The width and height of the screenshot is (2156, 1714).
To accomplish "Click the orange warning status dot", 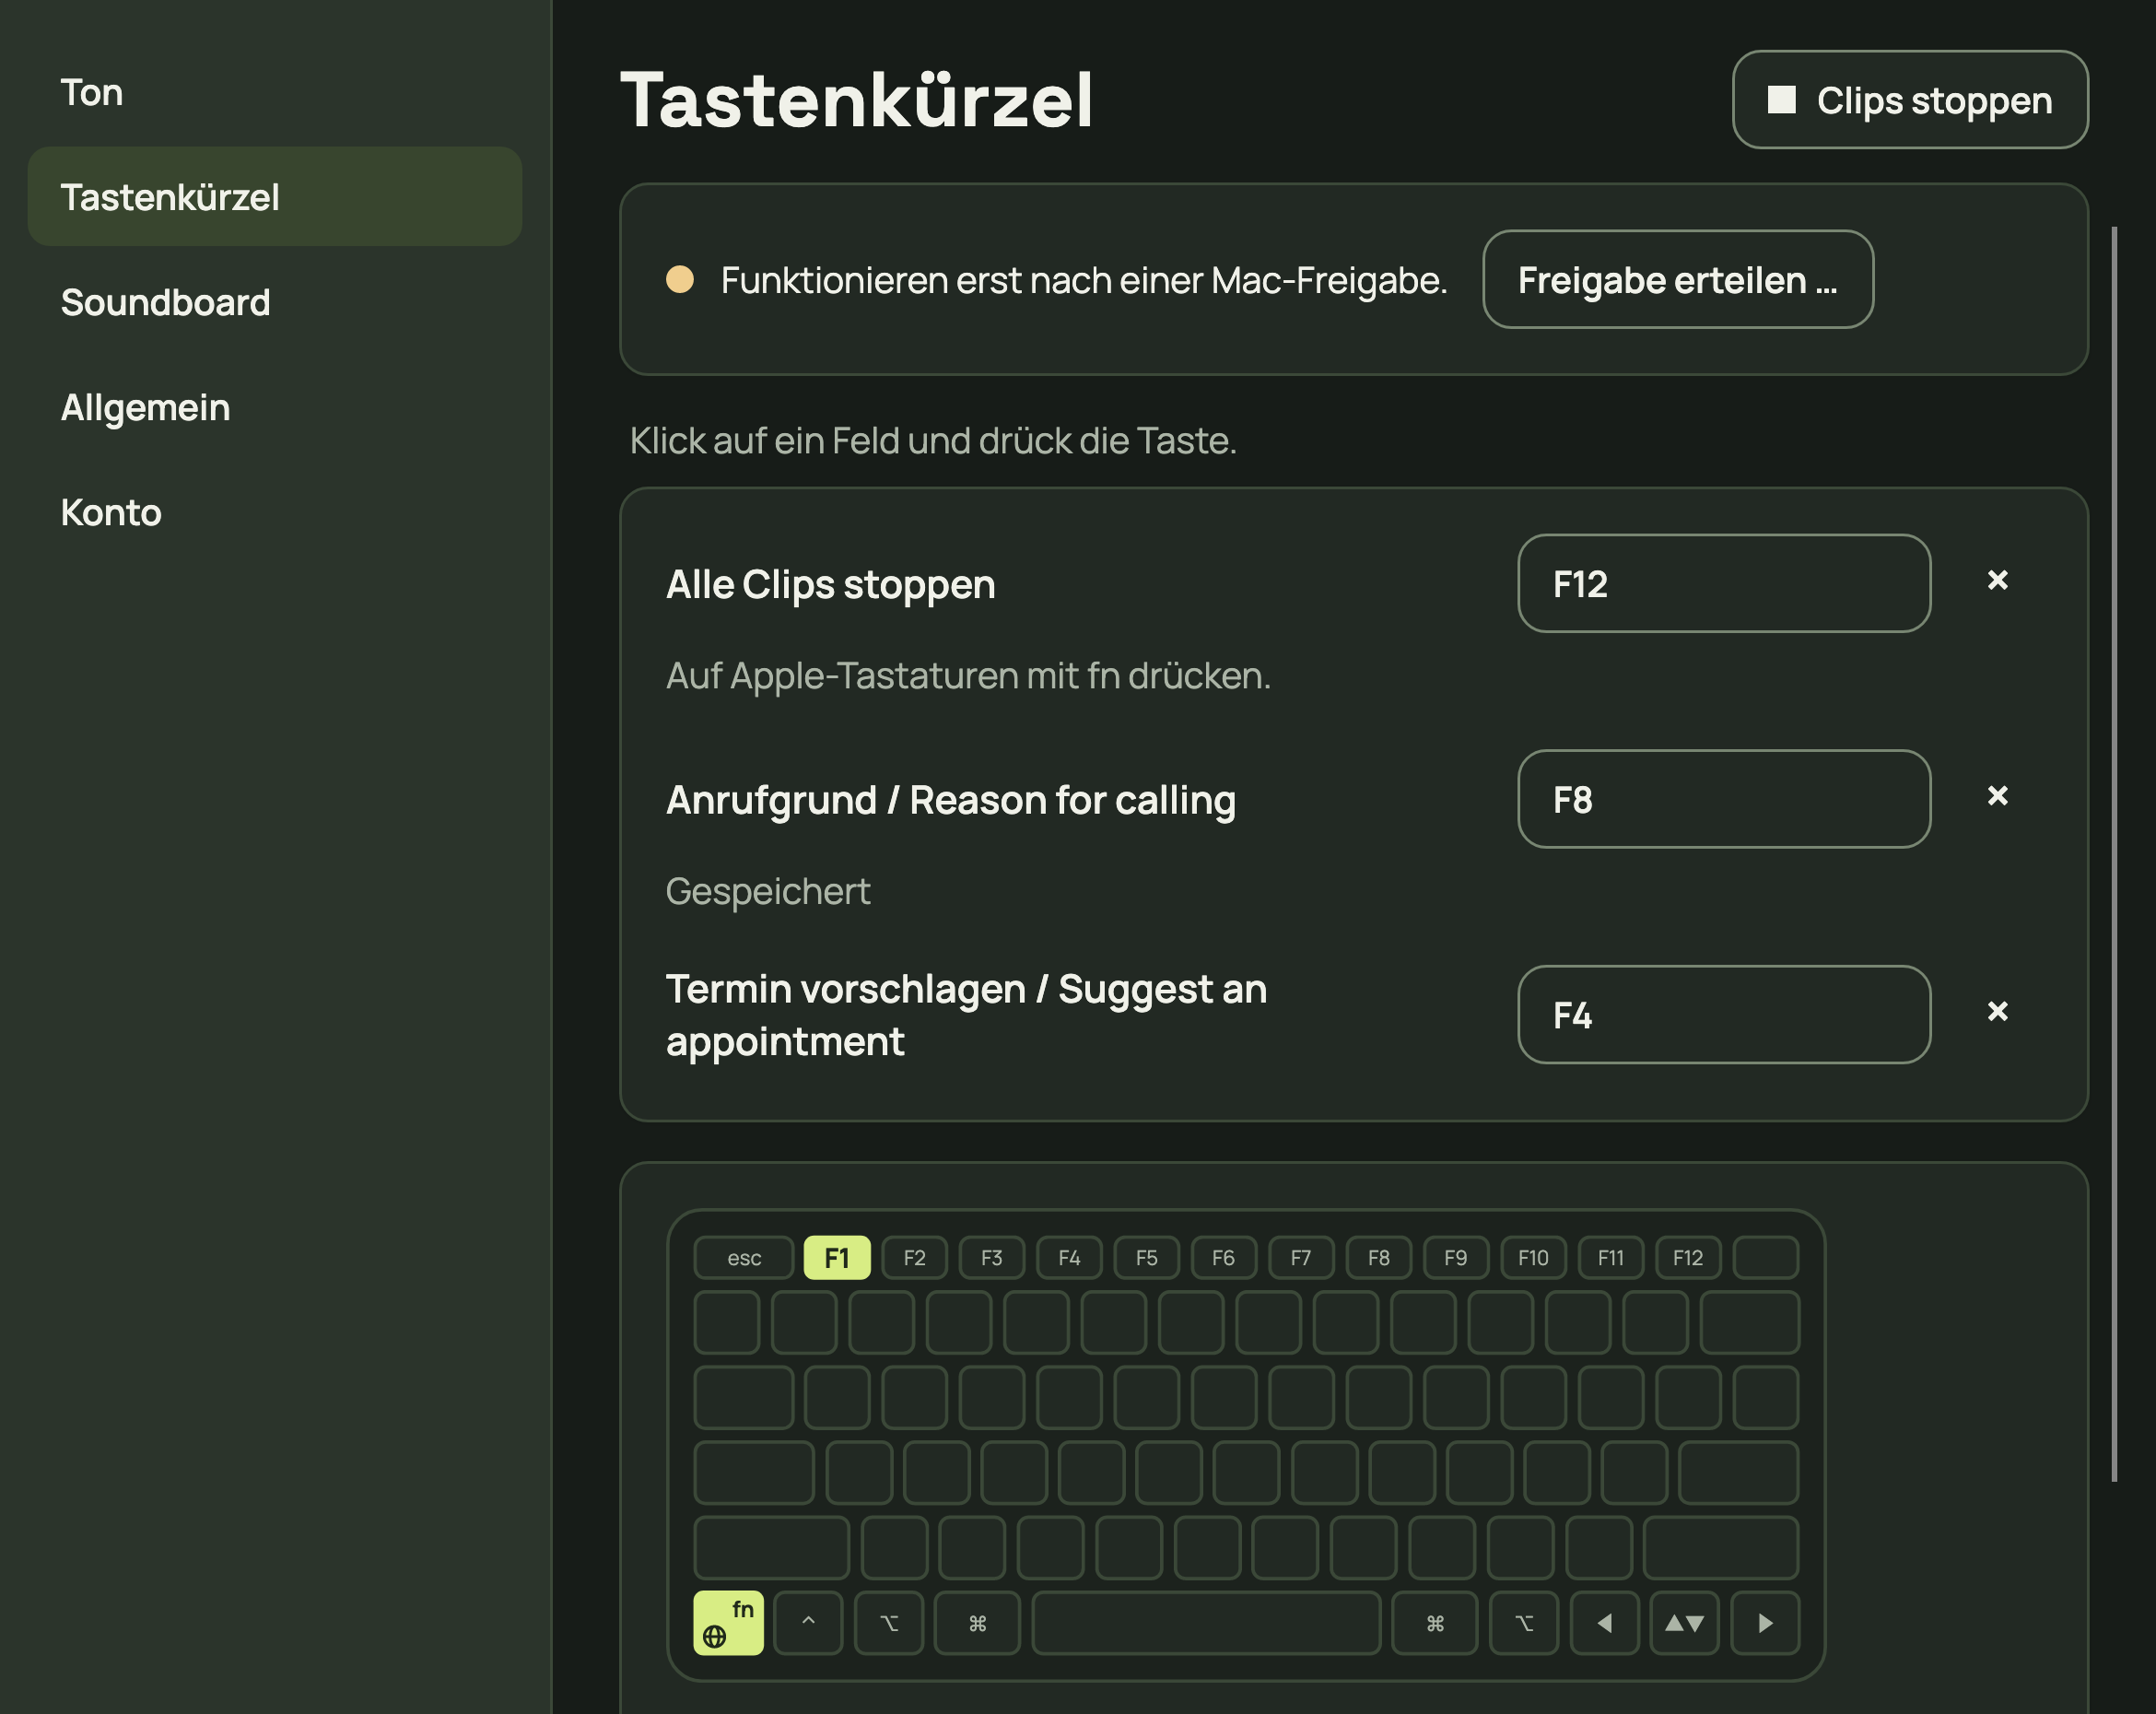I will coord(680,279).
